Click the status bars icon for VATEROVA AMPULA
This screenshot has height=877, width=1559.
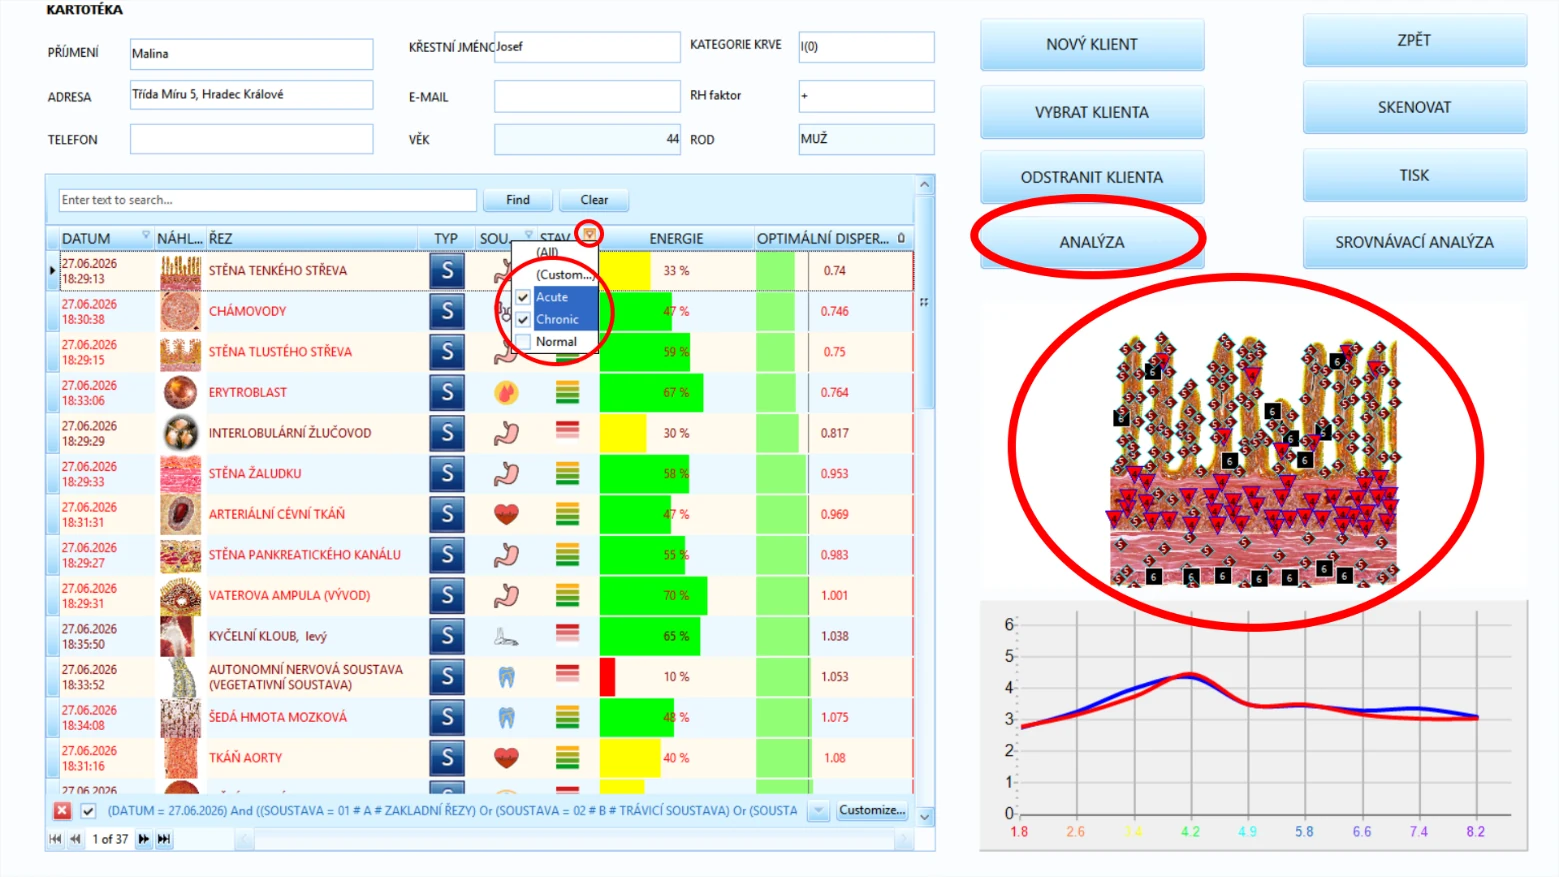(567, 595)
